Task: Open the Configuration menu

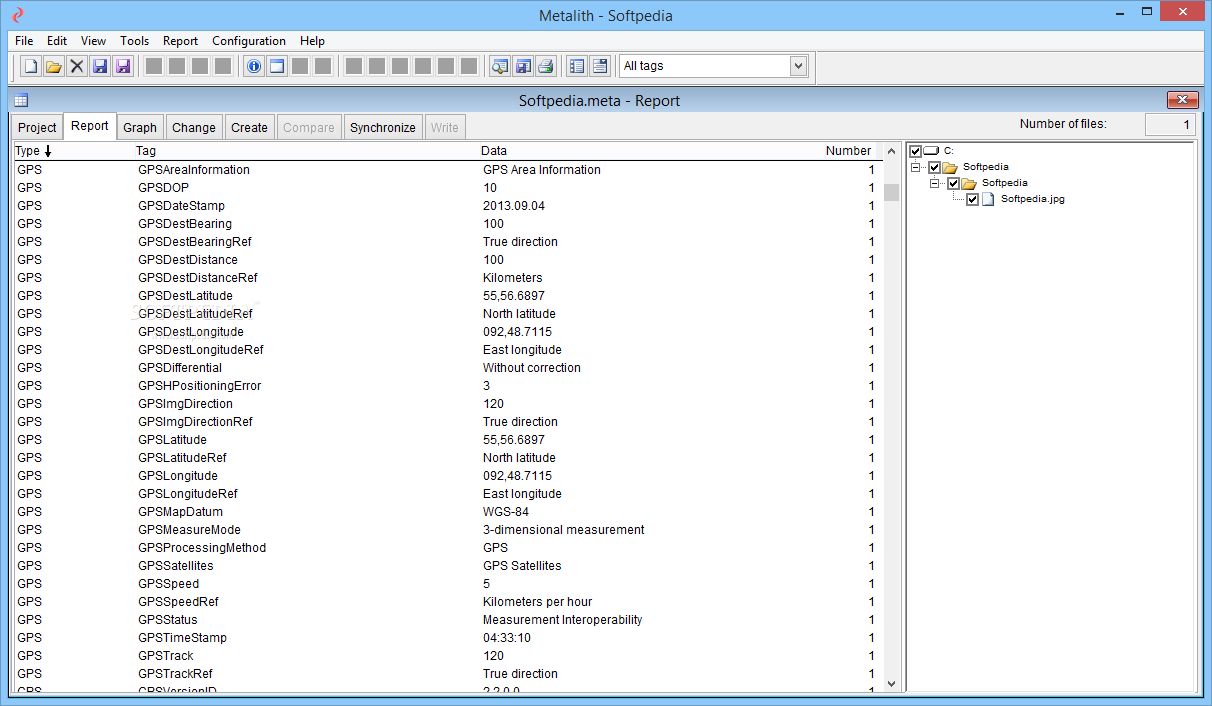Action: coord(249,41)
